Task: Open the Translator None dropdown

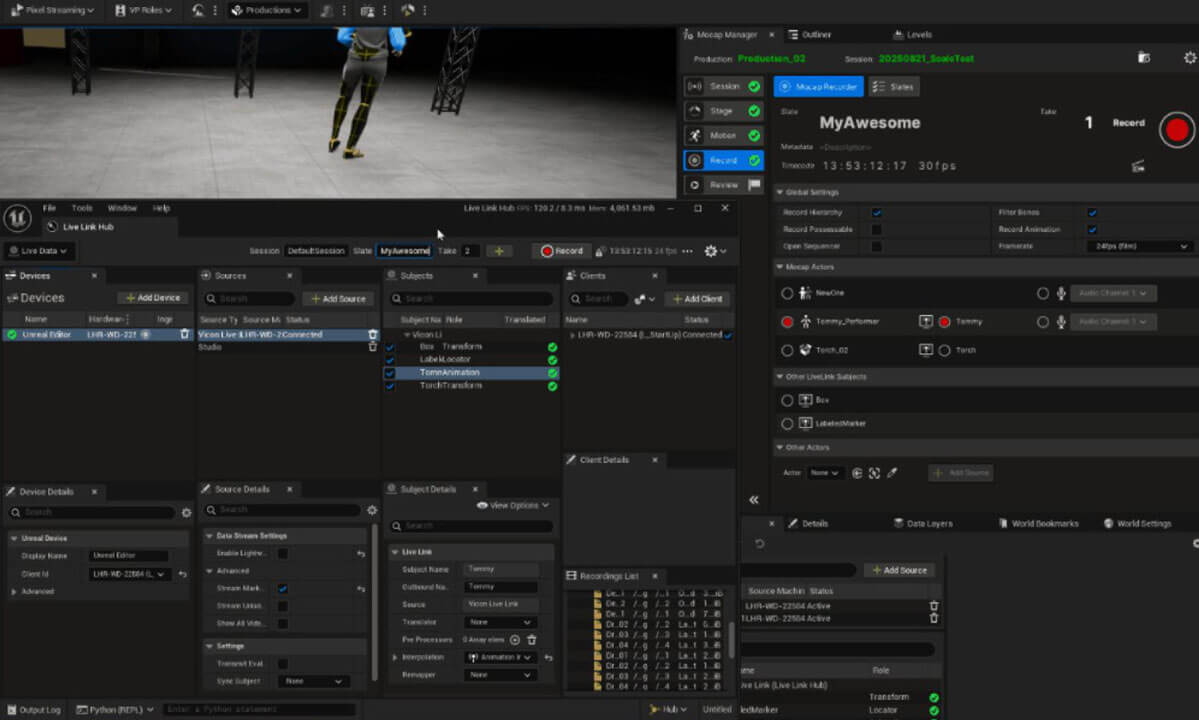Action: [x=500, y=622]
